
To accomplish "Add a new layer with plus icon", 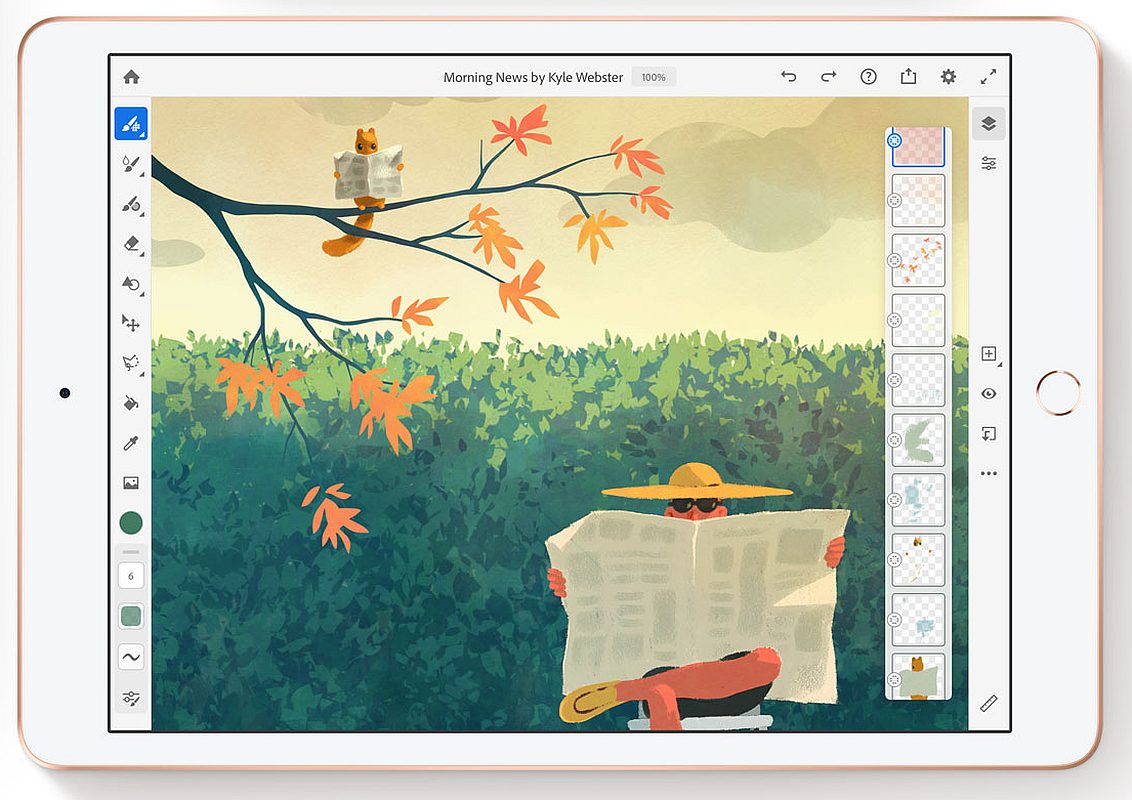I will point(990,354).
